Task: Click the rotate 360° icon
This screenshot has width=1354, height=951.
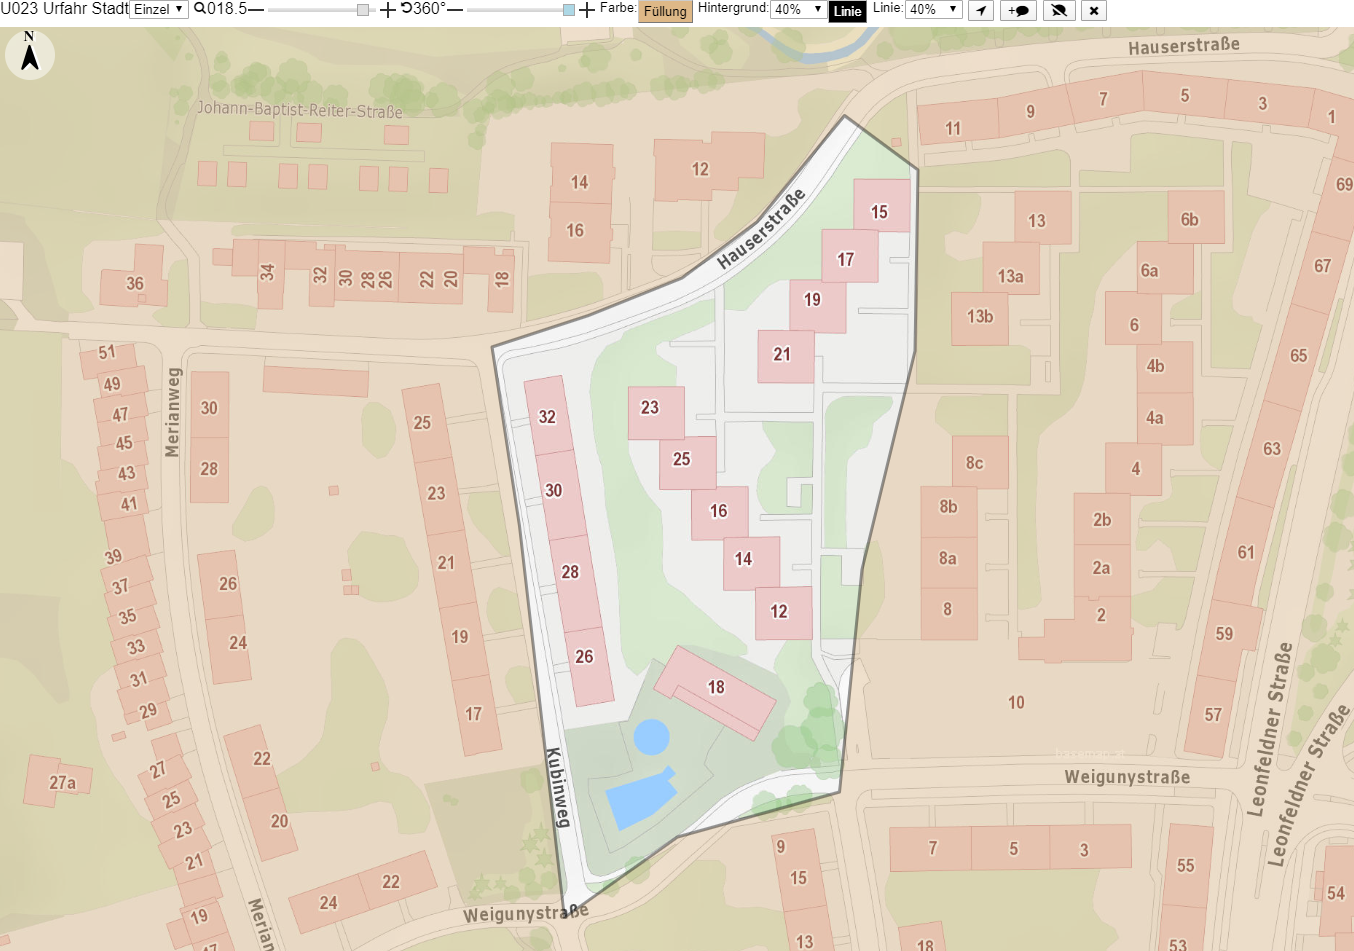Action: point(406,8)
